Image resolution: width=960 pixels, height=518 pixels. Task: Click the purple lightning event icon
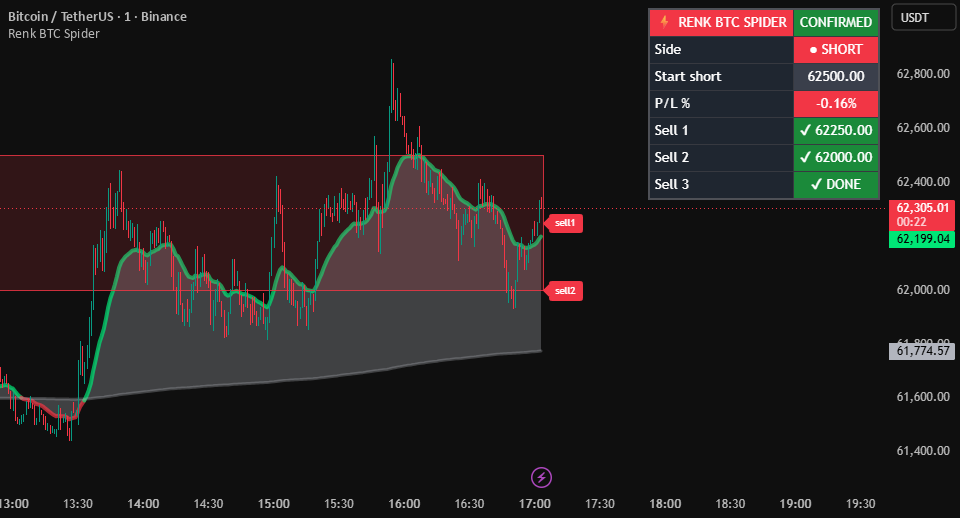541,477
